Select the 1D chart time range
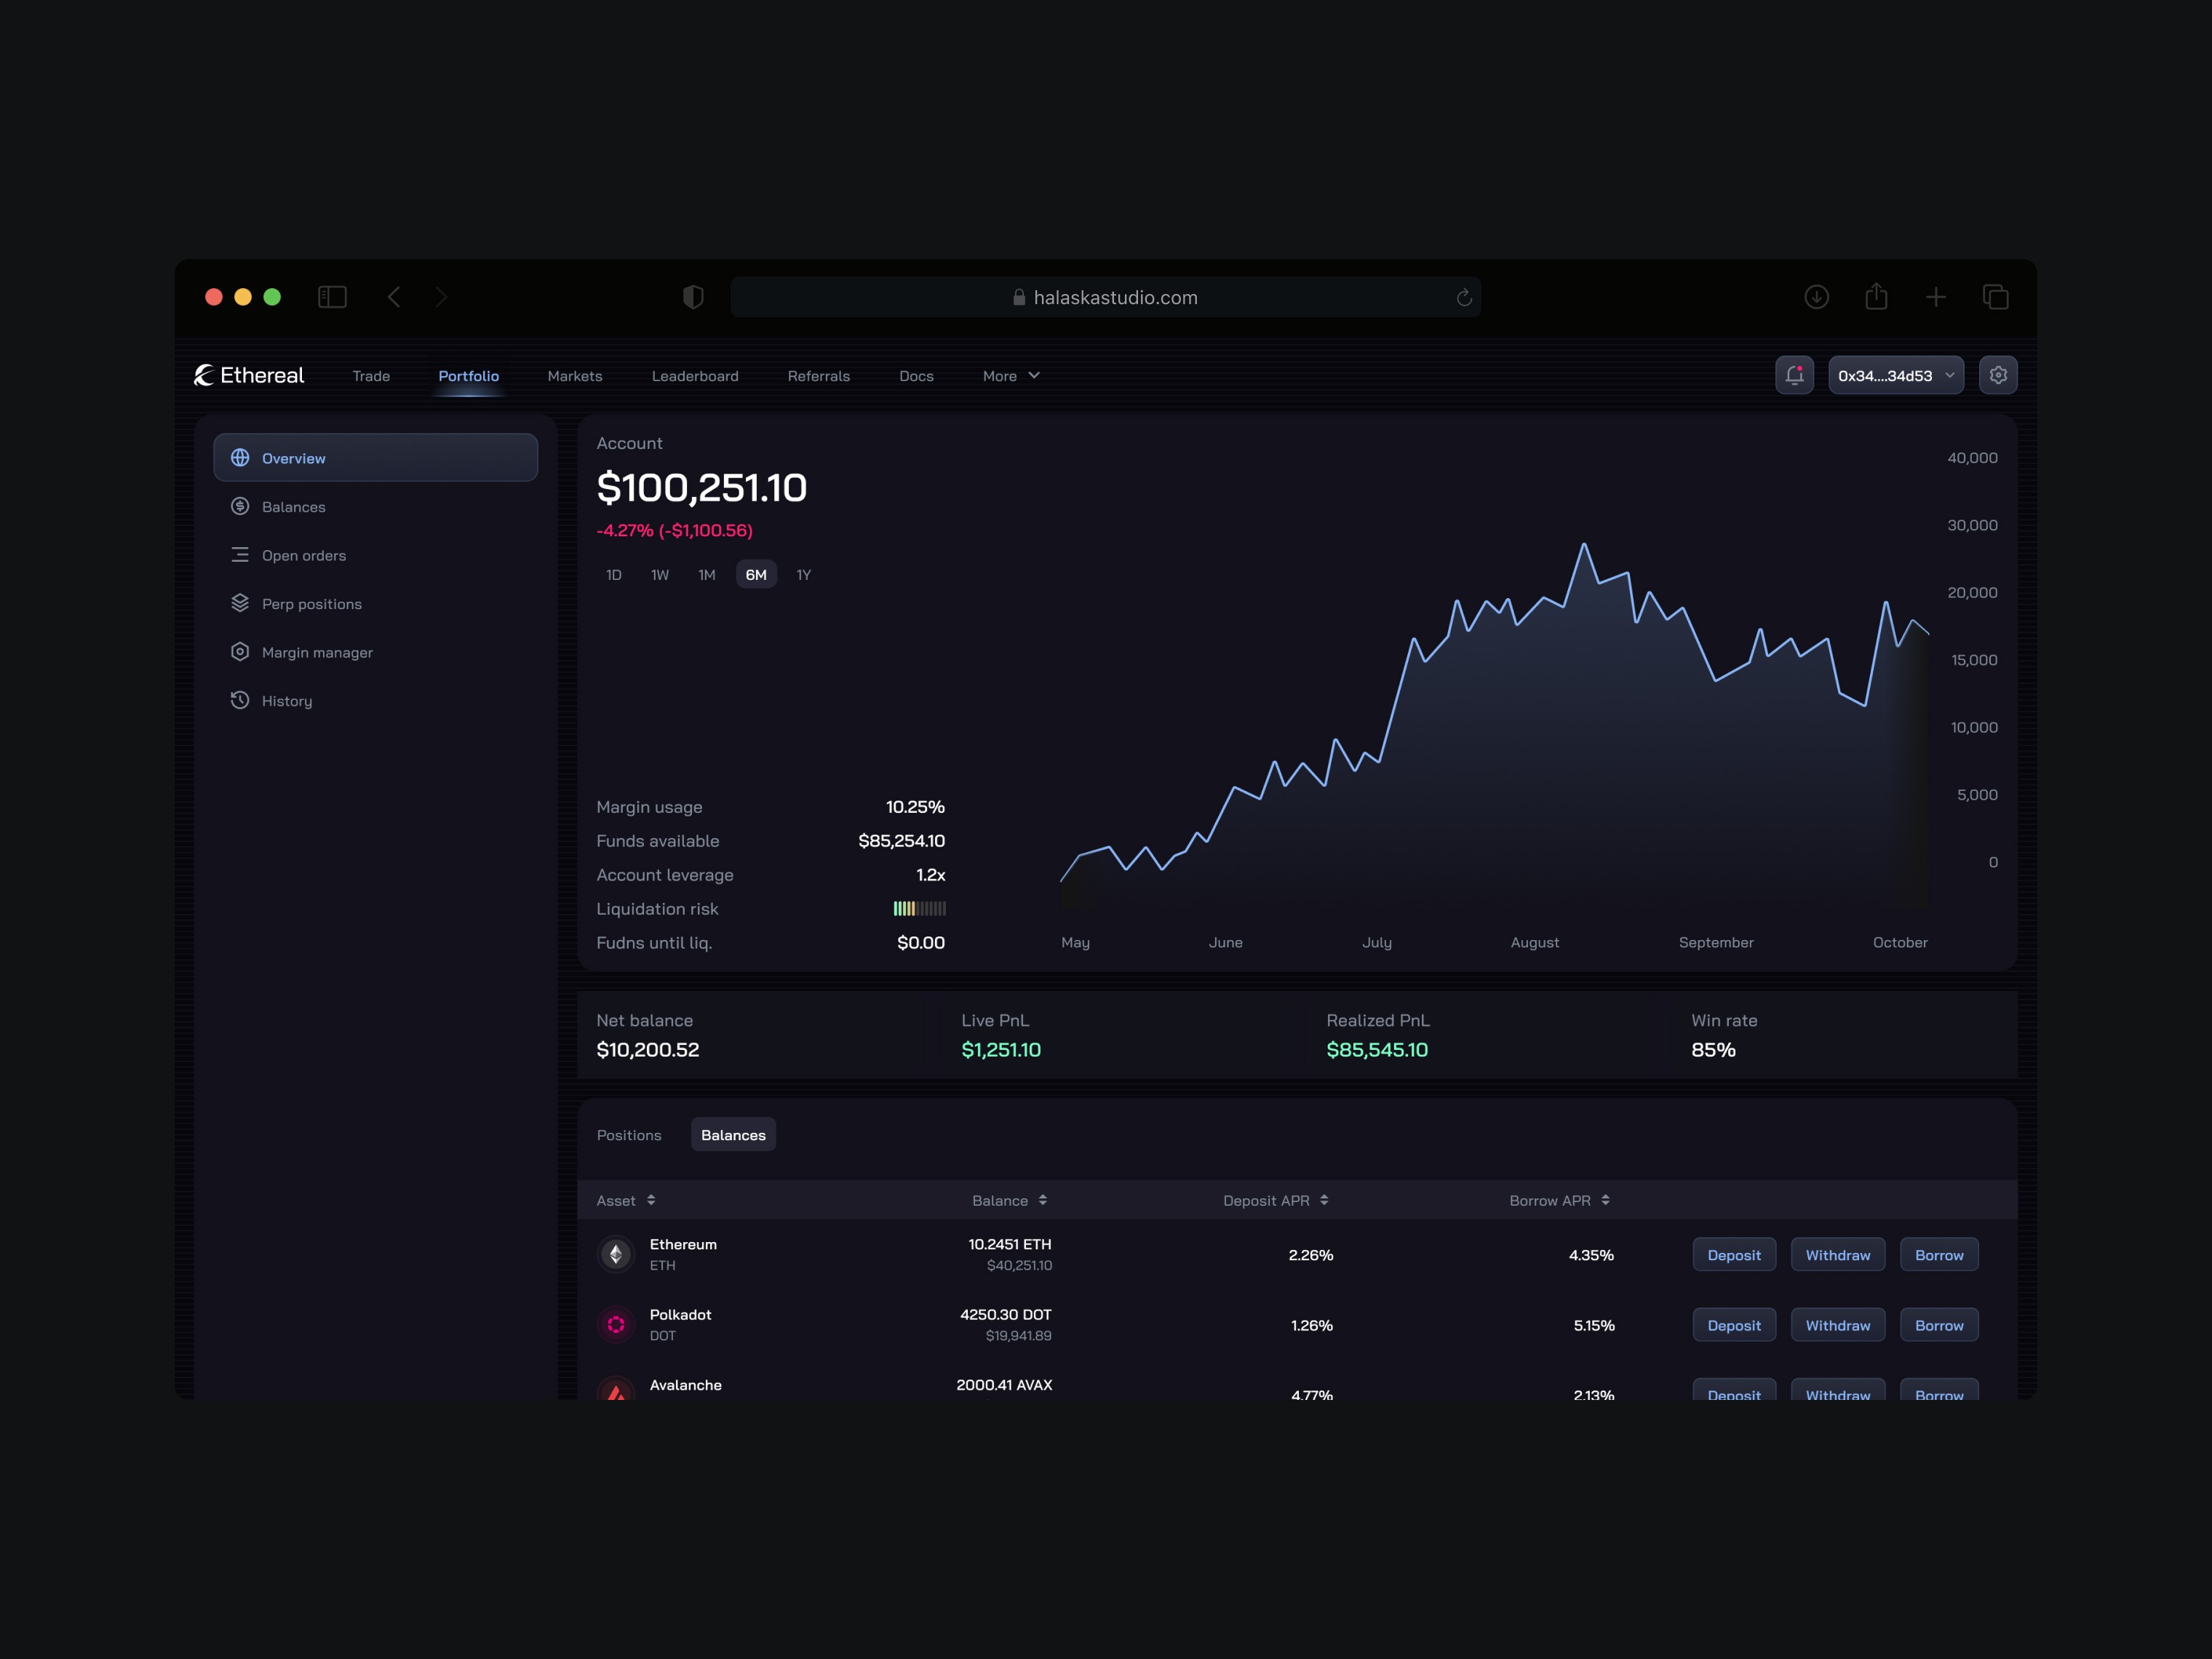Viewport: 2212px width, 1659px height. point(614,575)
